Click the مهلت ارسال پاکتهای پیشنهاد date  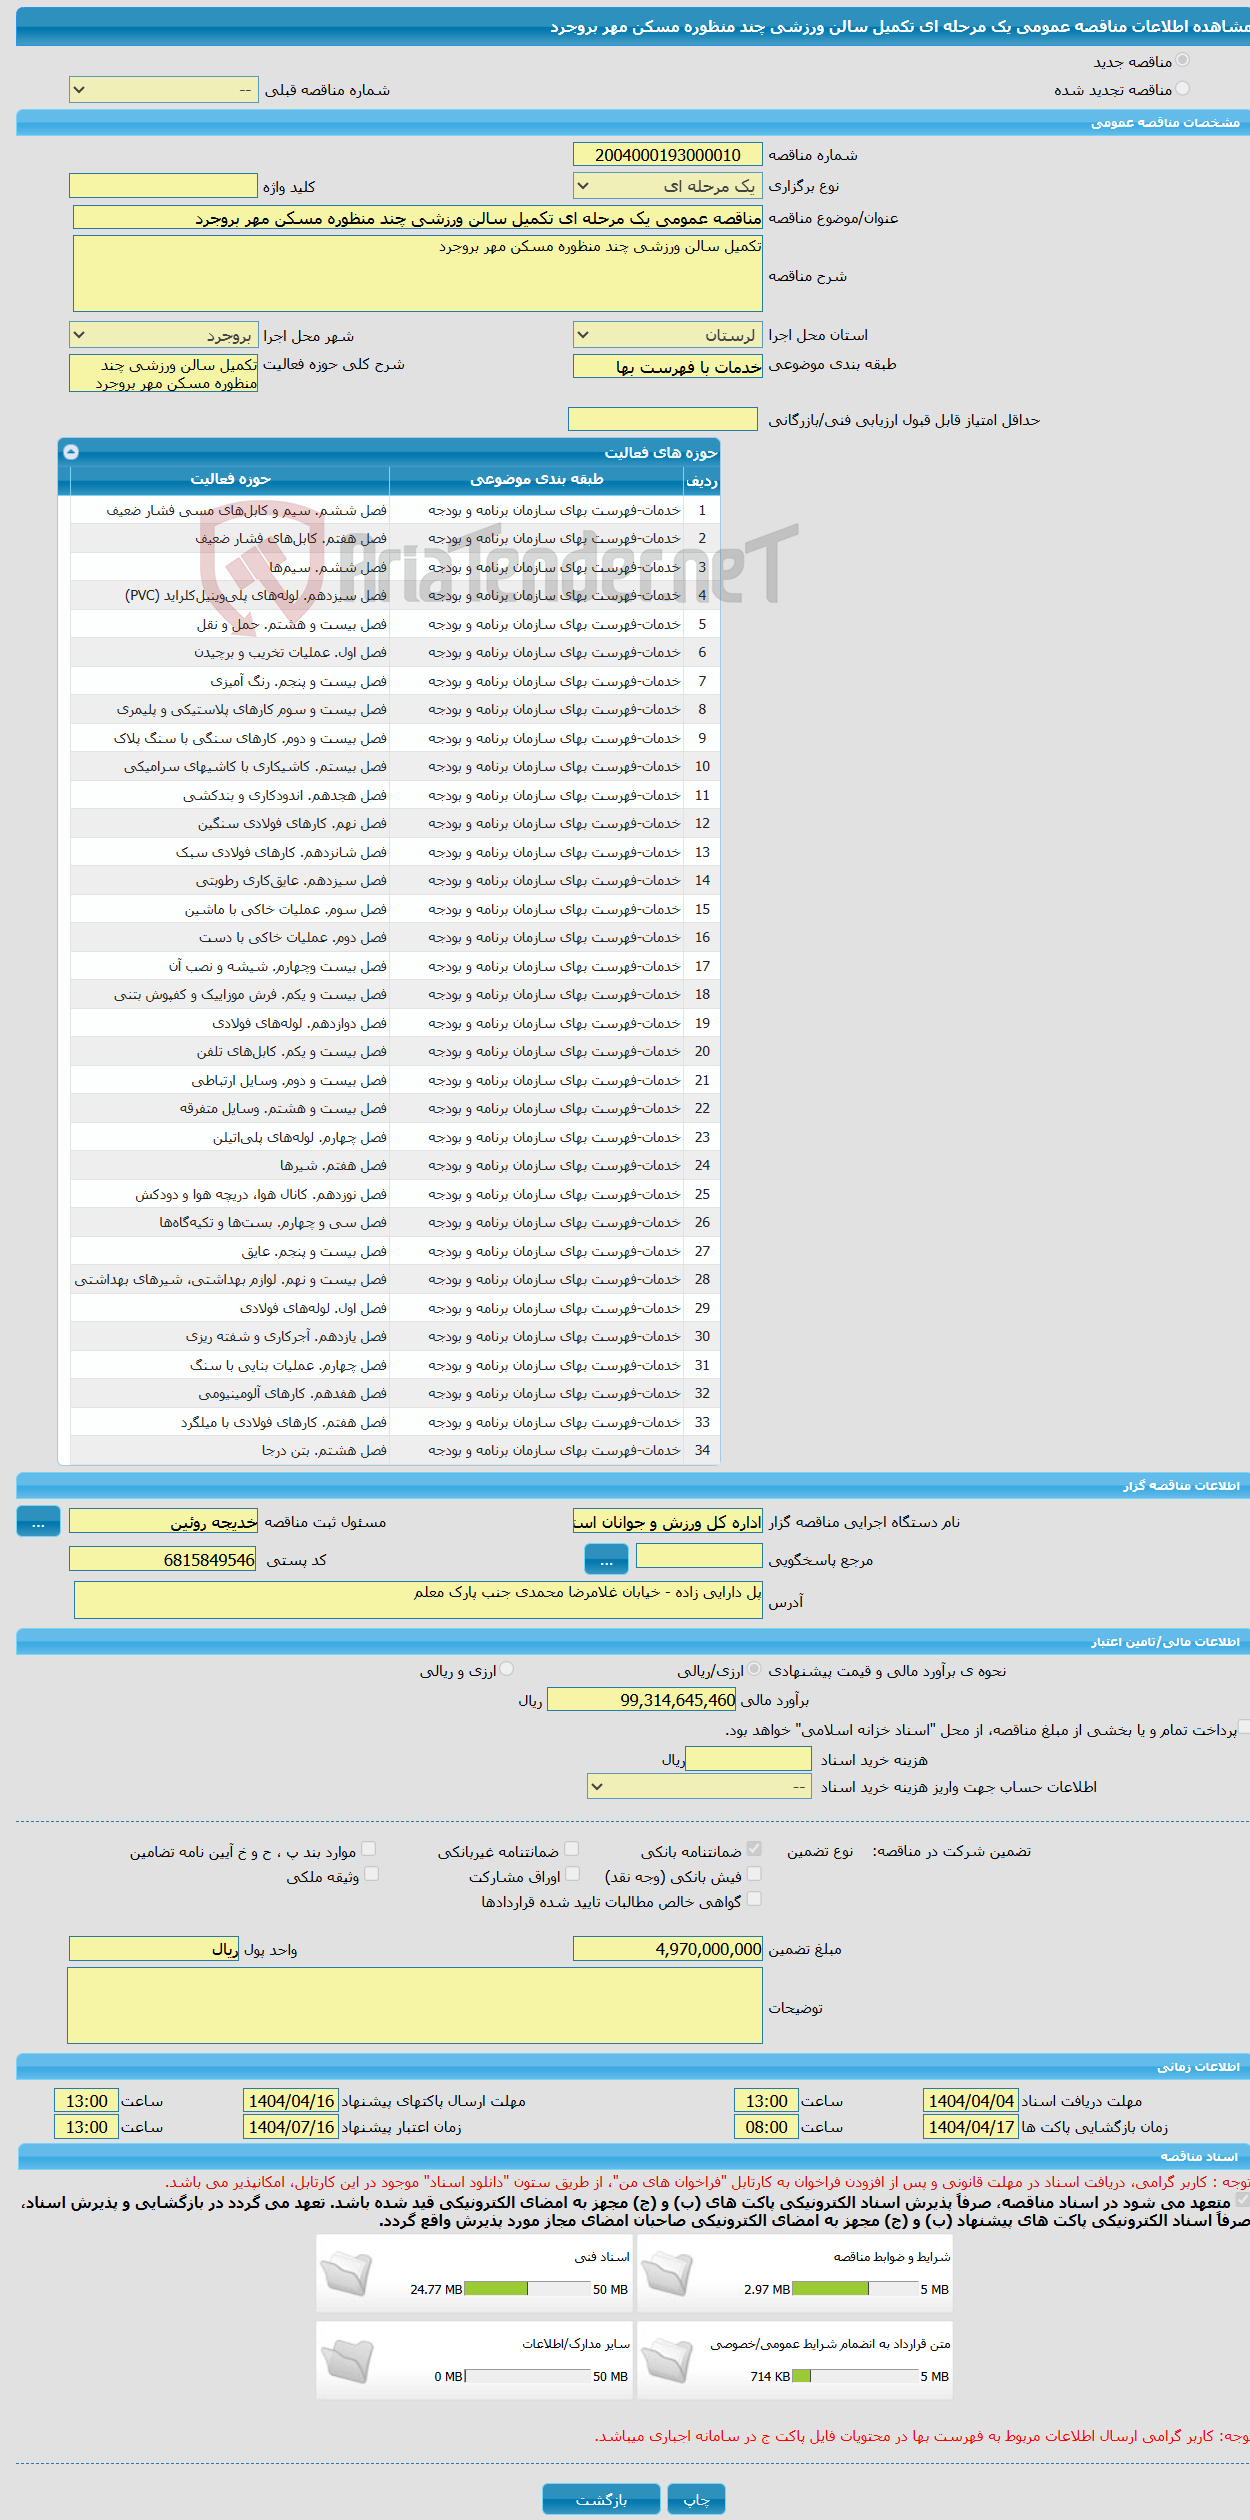click(x=291, y=2101)
